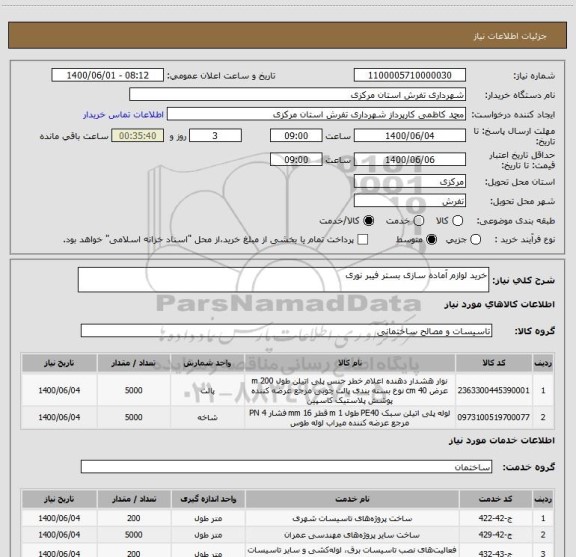Click the شماره نیاز field 1100005710000030
The image size is (576, 557).
(410, 75)
